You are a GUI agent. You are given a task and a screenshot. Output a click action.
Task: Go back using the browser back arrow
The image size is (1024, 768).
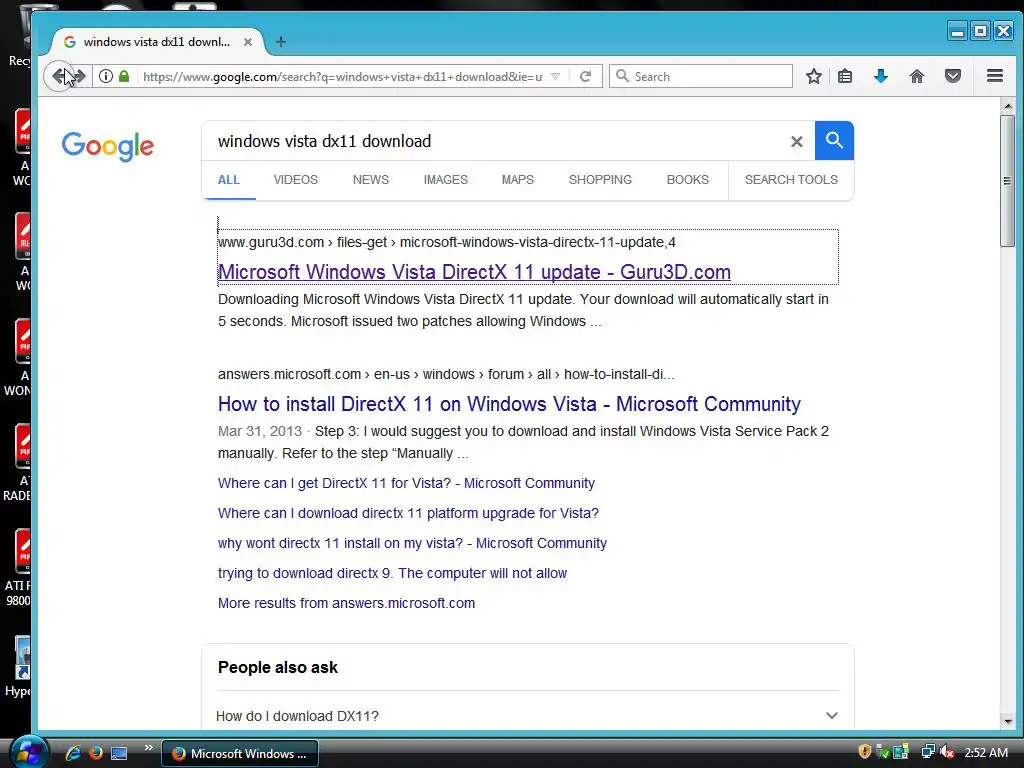coord(59,76)
